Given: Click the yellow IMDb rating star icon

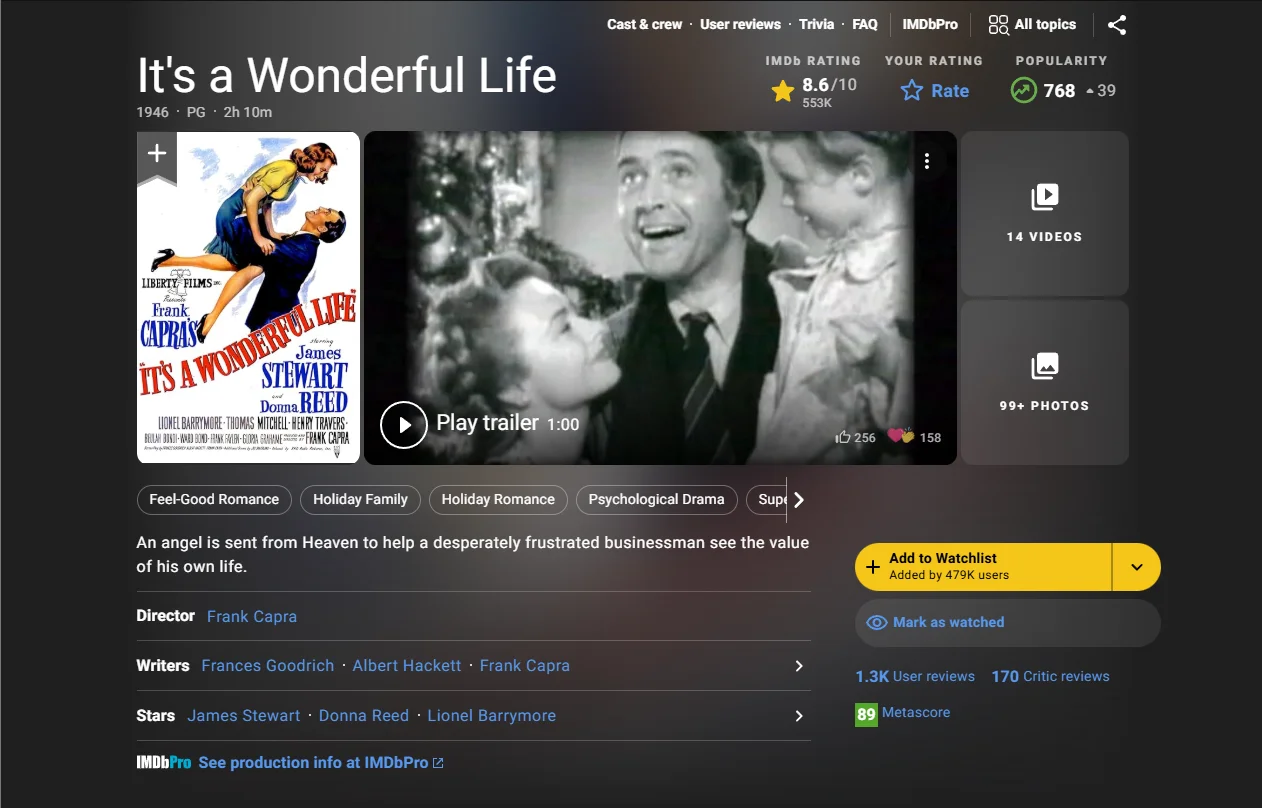Looking at the screenshot, I should pyautogui.click(x=782, y=90).
